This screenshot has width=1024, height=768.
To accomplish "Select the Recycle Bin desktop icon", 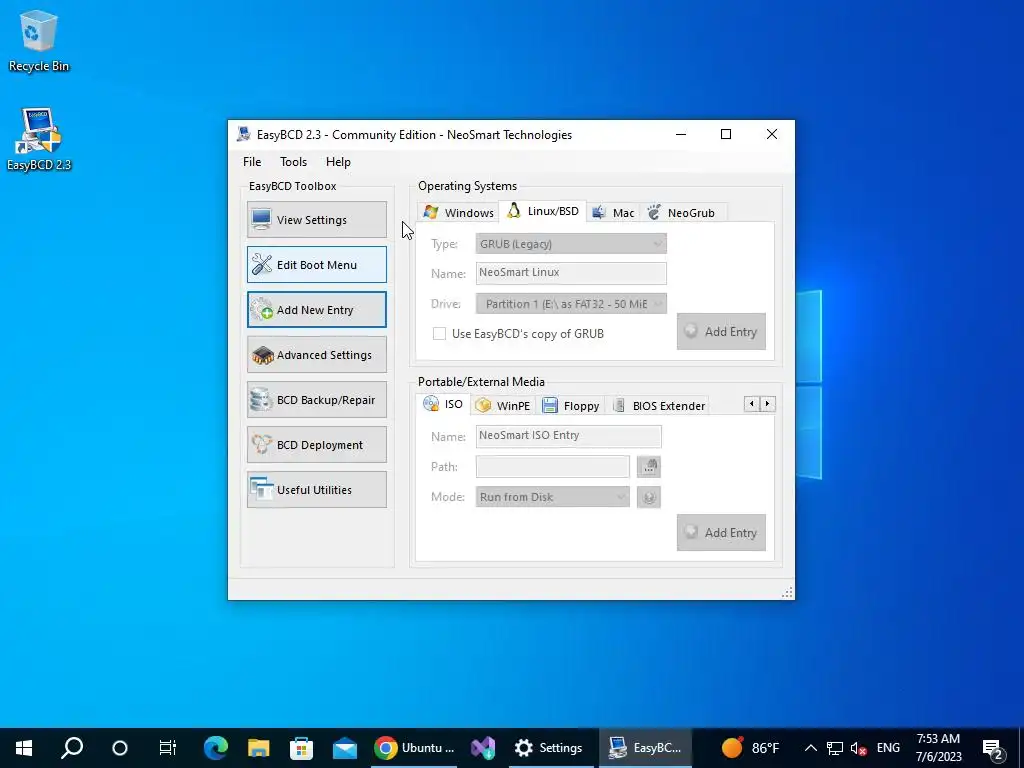I will pos(39,40).
